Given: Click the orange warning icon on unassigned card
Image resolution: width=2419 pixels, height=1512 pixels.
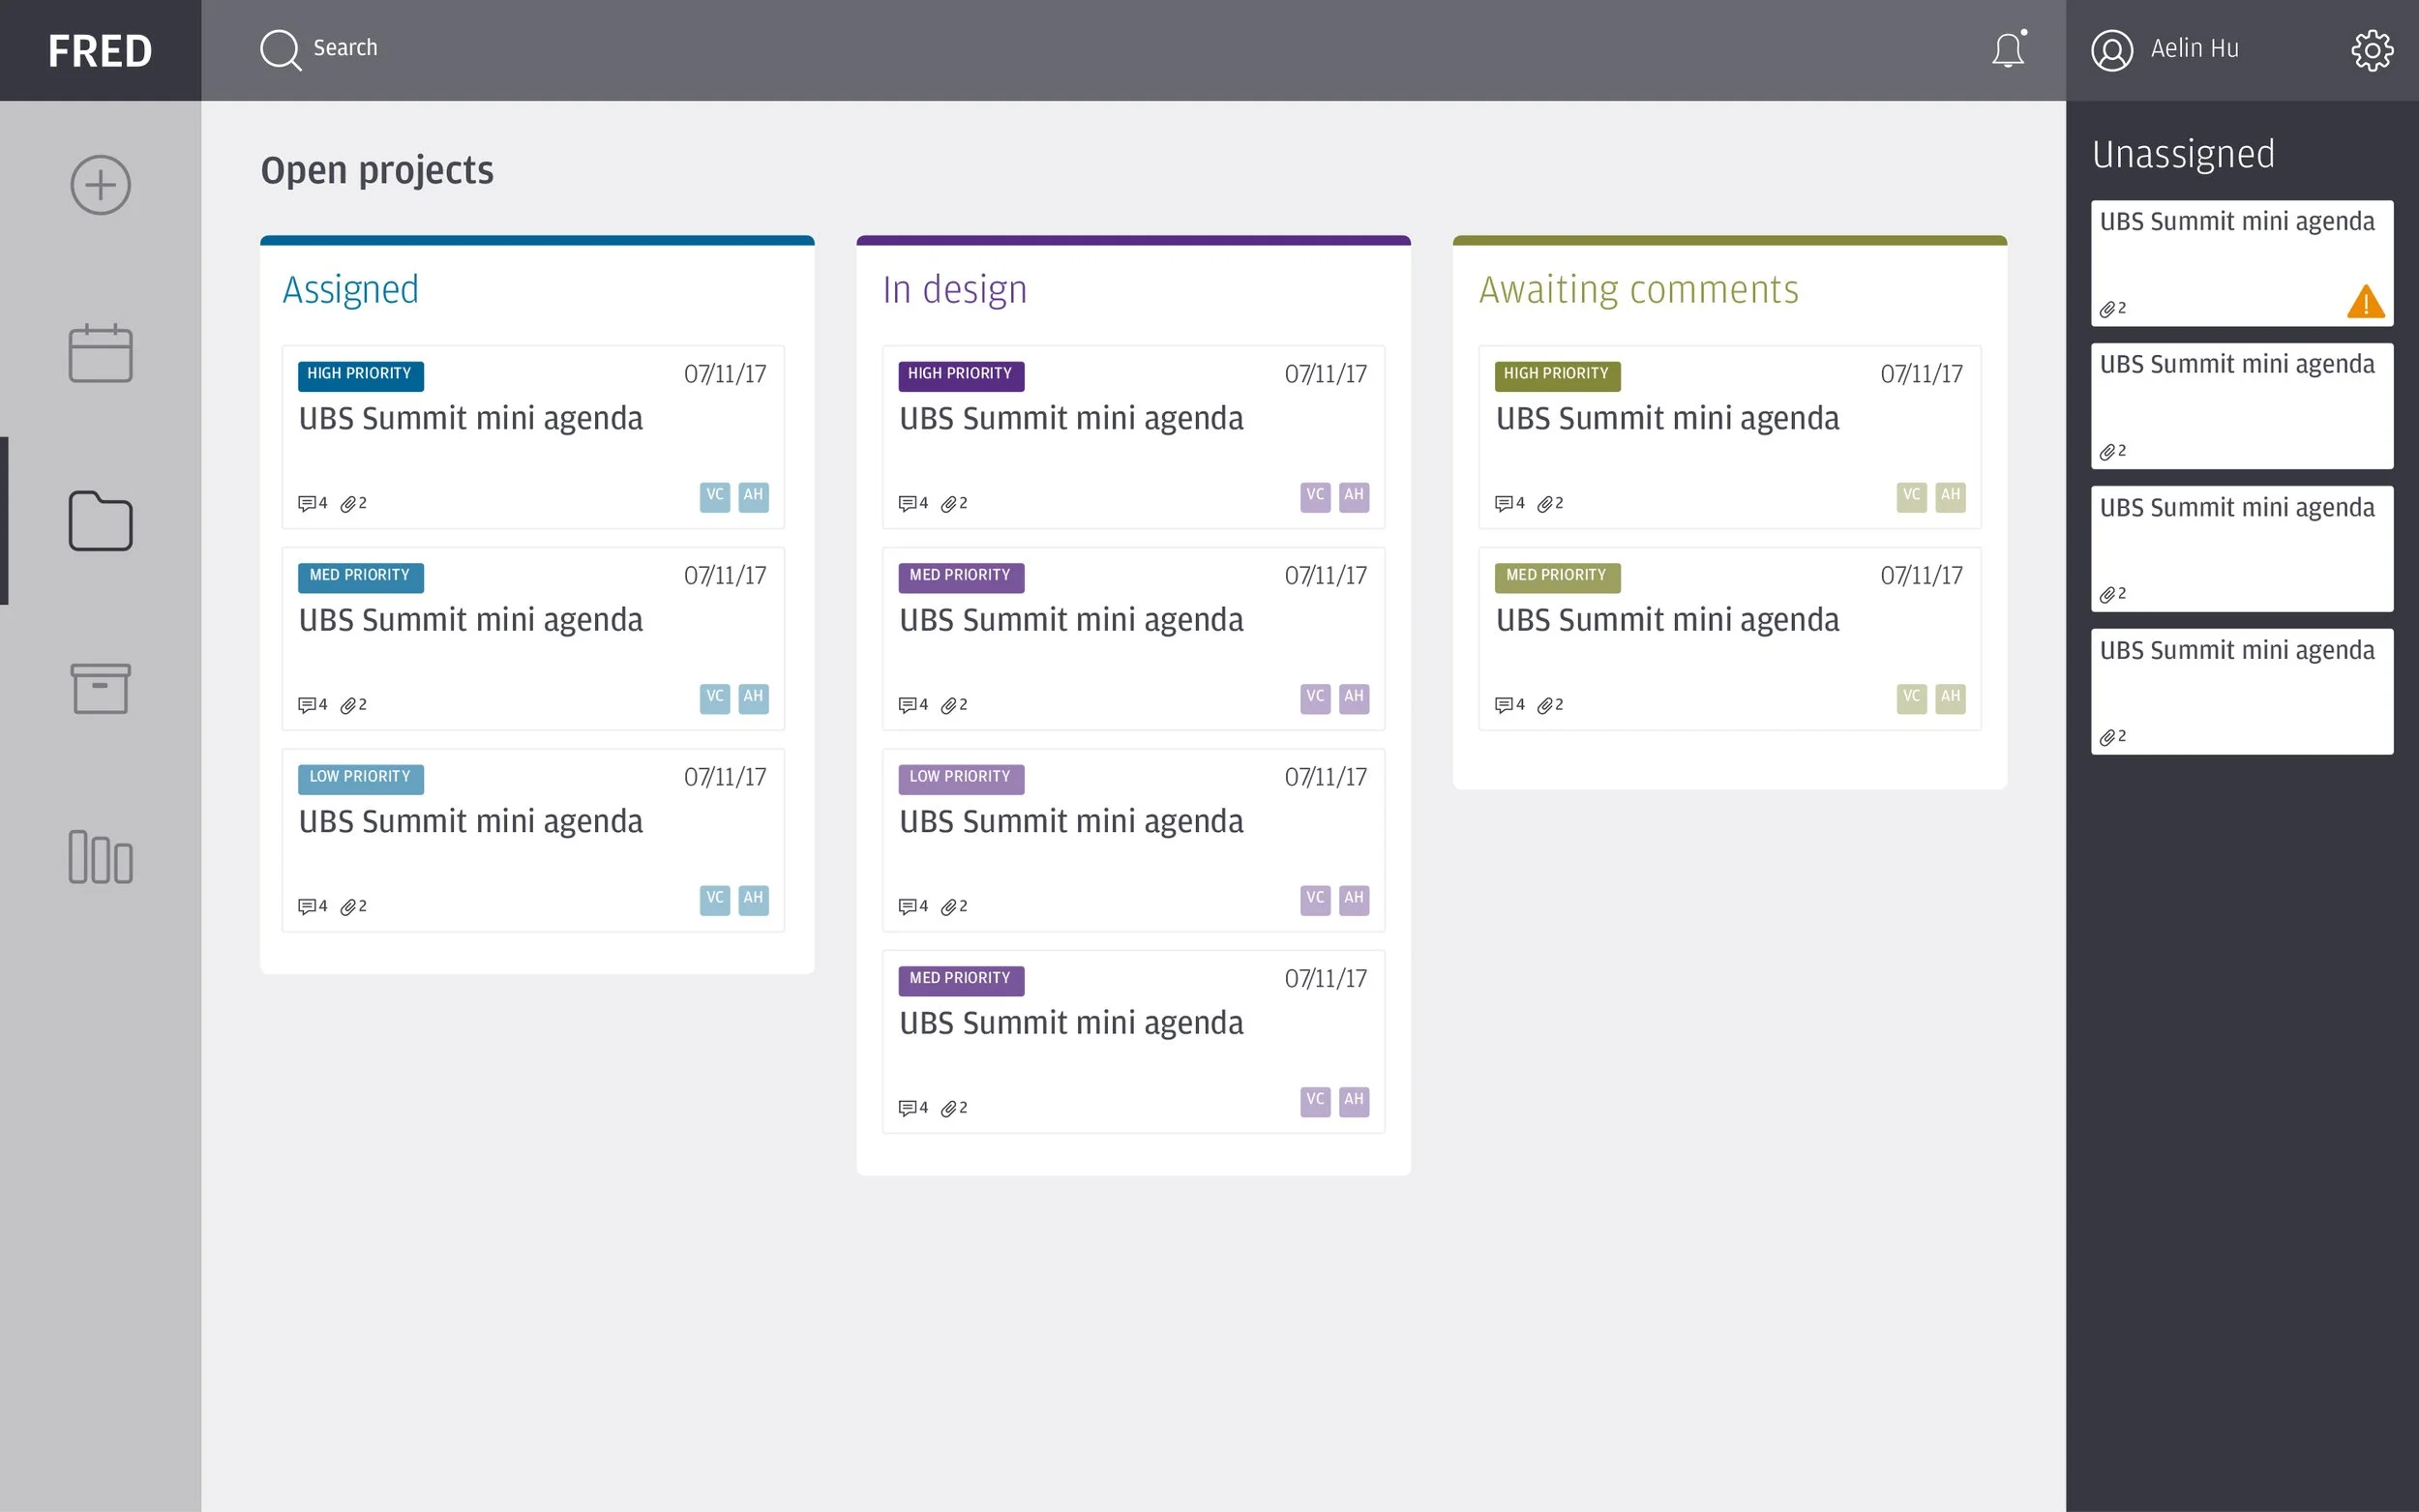Looking at the screenshot, I should click(2365, 302).
